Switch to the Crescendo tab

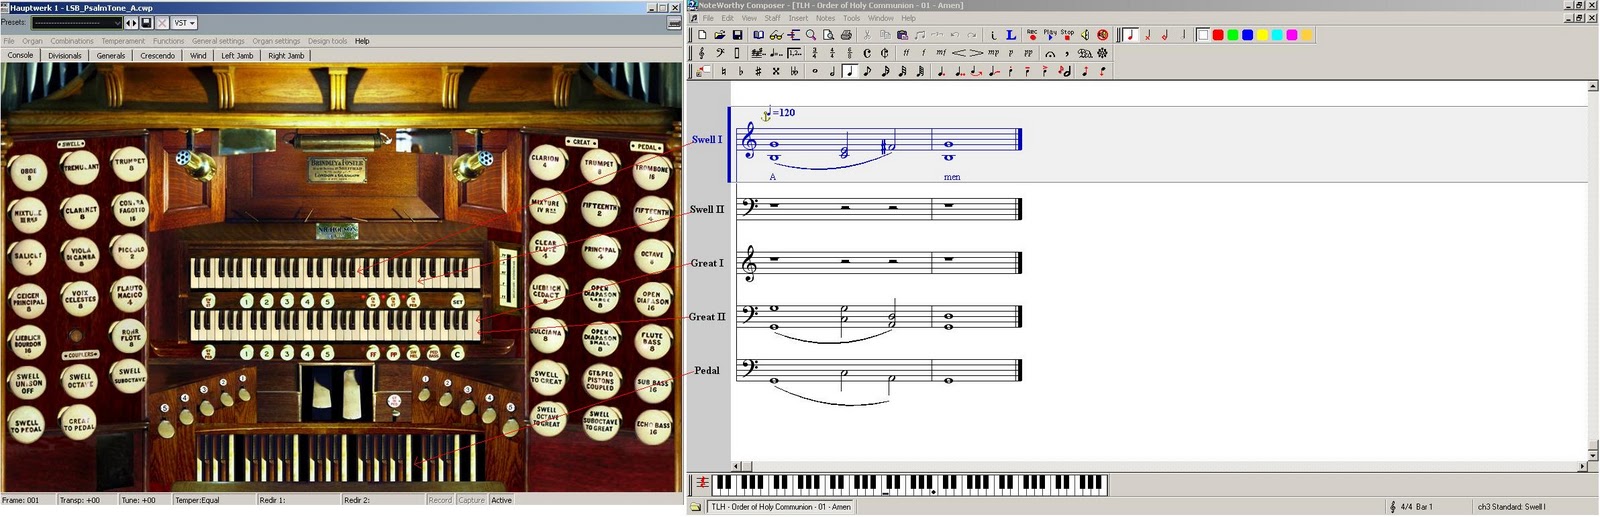click(x=157, y=56)
